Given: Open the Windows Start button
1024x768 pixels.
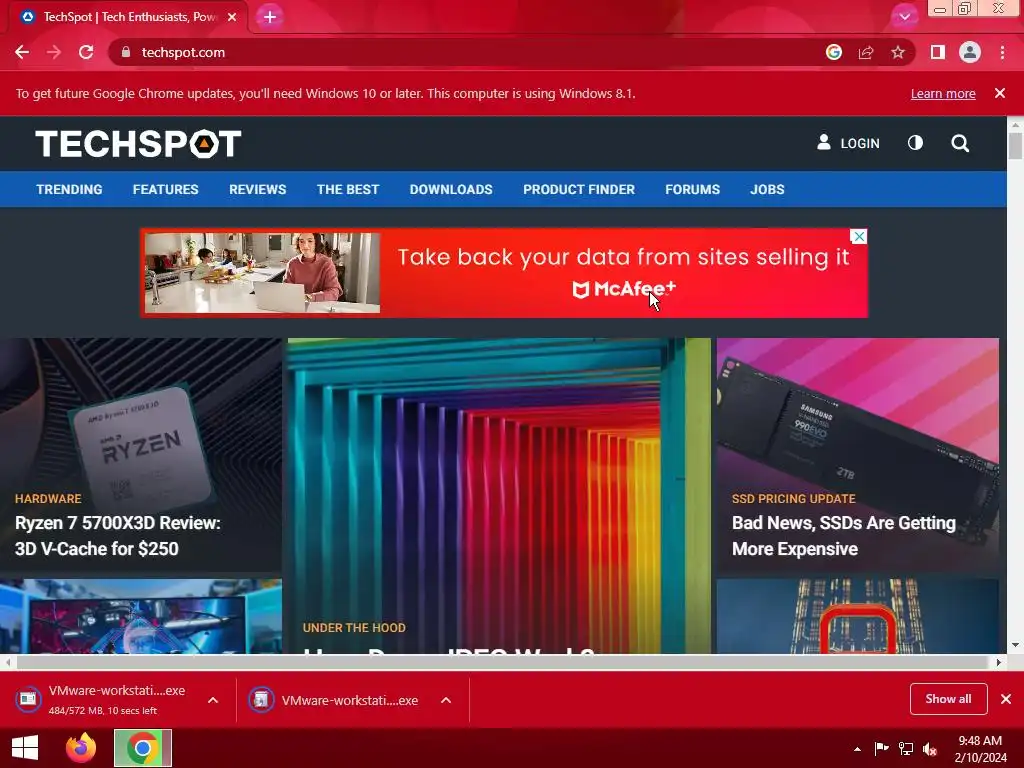Looking at the screenshot, I should click(x=25, y=748).
